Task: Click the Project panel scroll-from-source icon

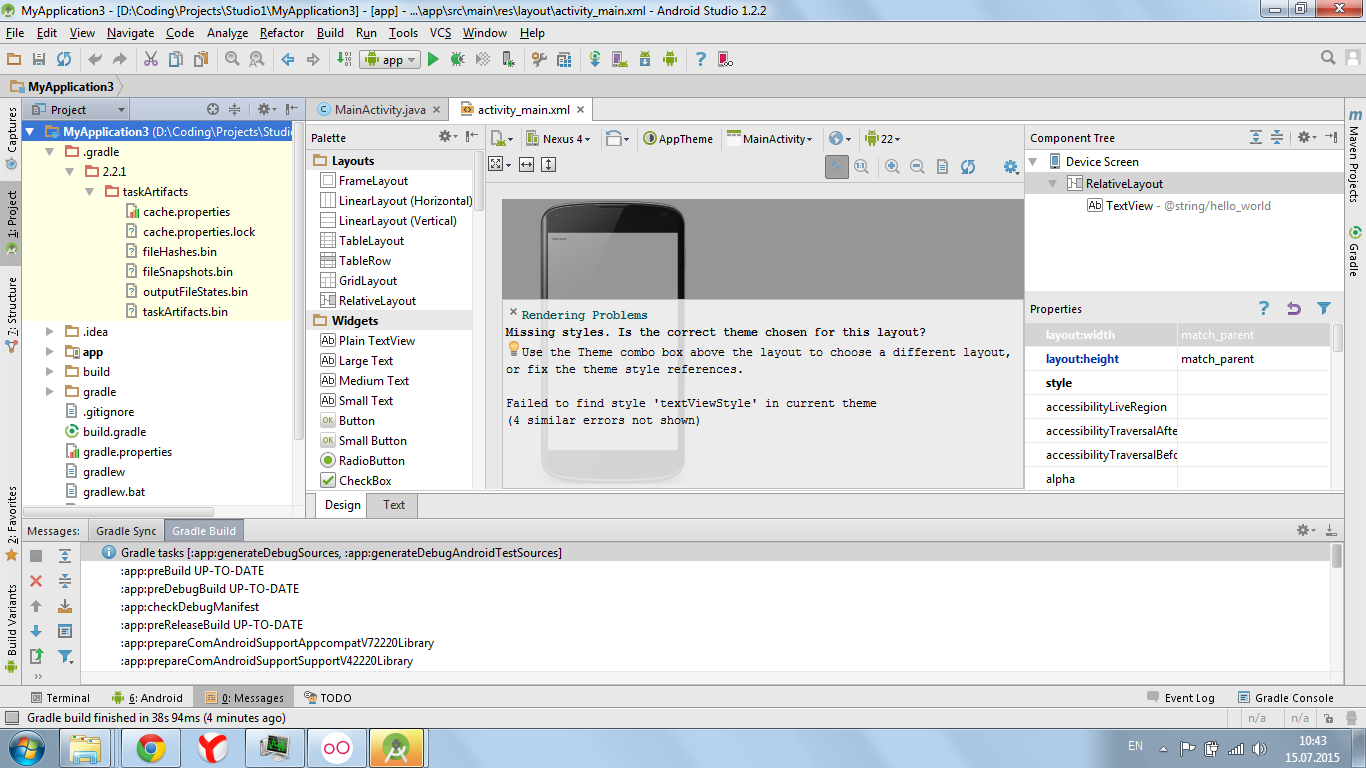Action: tap(212, 110)
